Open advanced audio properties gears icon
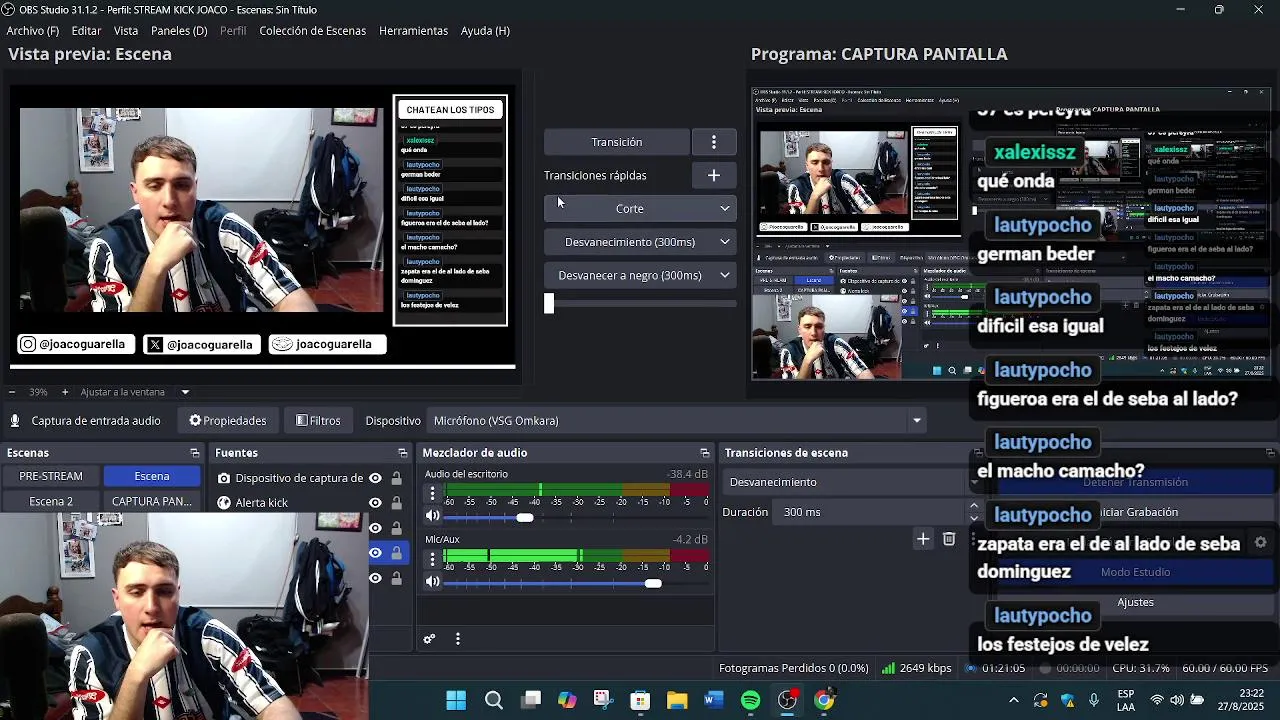1280x720 pixels. coord(429,639)
